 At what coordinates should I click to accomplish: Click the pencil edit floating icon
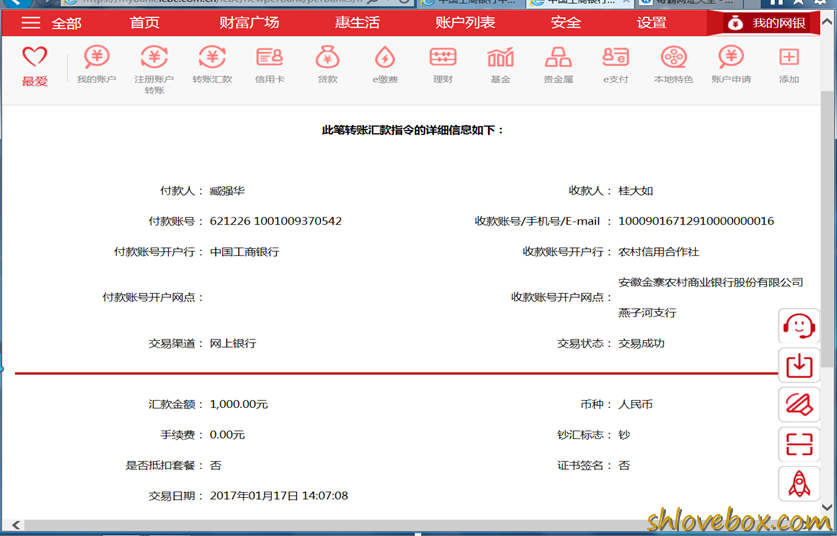pyautogui.click(x=799, y=405)
